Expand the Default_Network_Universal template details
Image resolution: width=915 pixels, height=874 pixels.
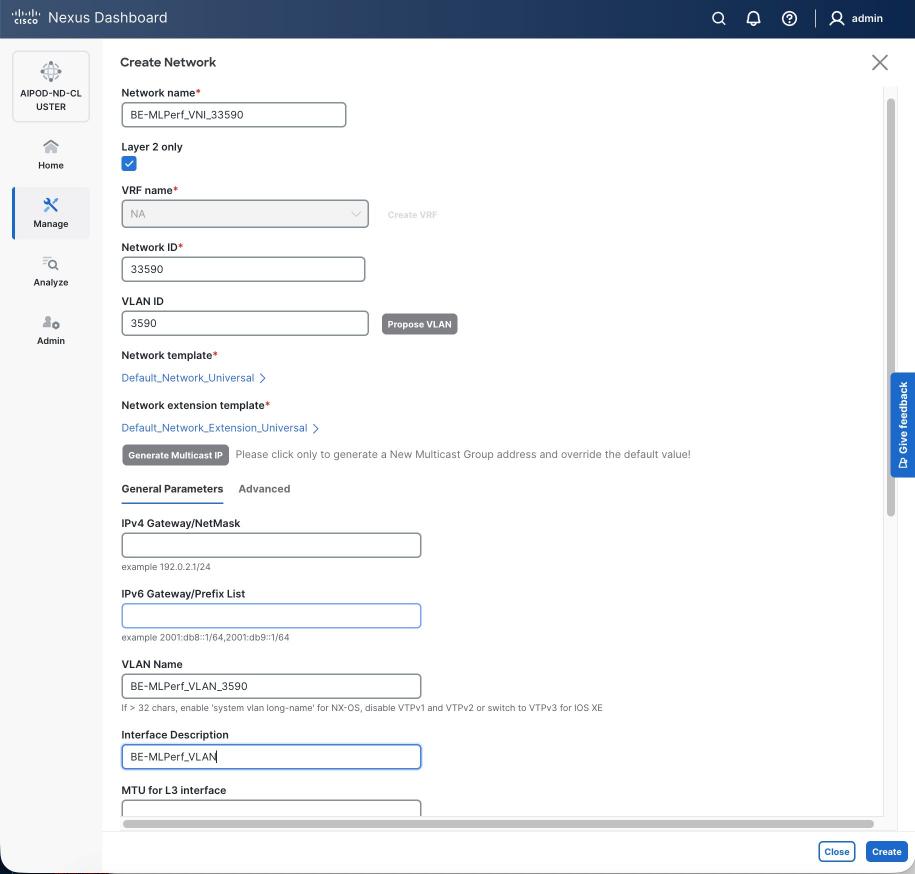tap(194, 378)
